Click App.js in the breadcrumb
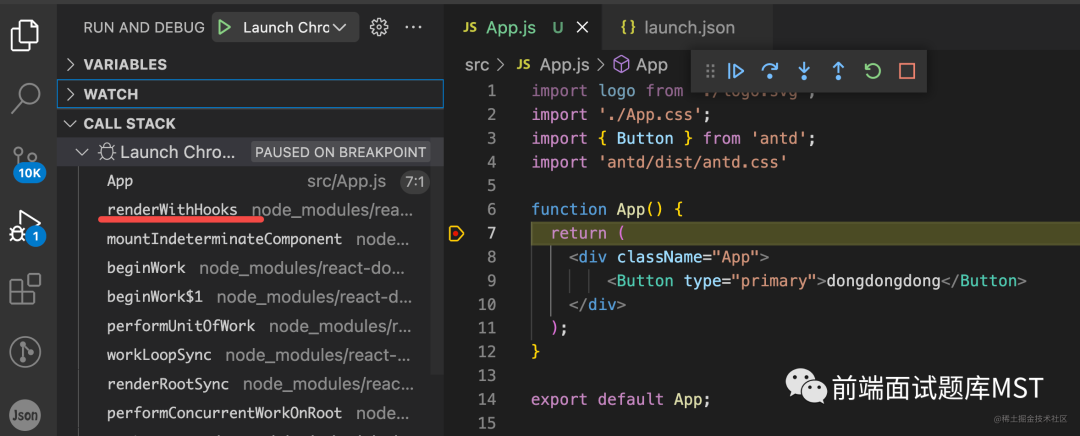Image resolution: width=1080 pixels, height=436 pixels. point(553,65)
